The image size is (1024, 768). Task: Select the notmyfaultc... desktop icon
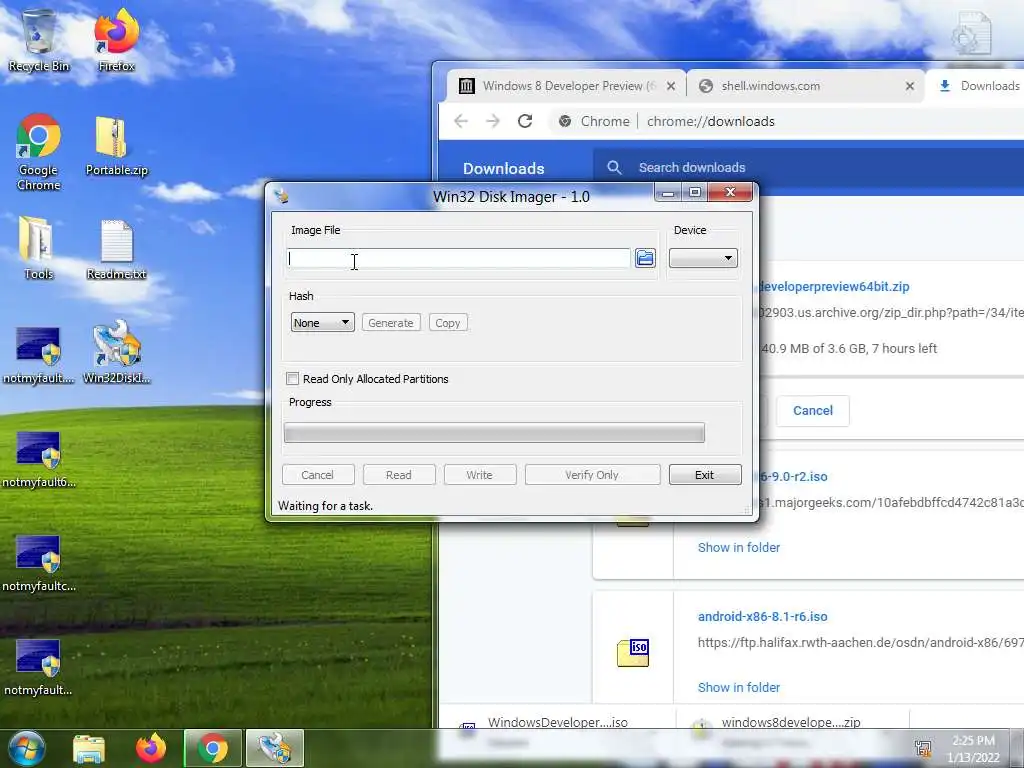coord(39,564)
